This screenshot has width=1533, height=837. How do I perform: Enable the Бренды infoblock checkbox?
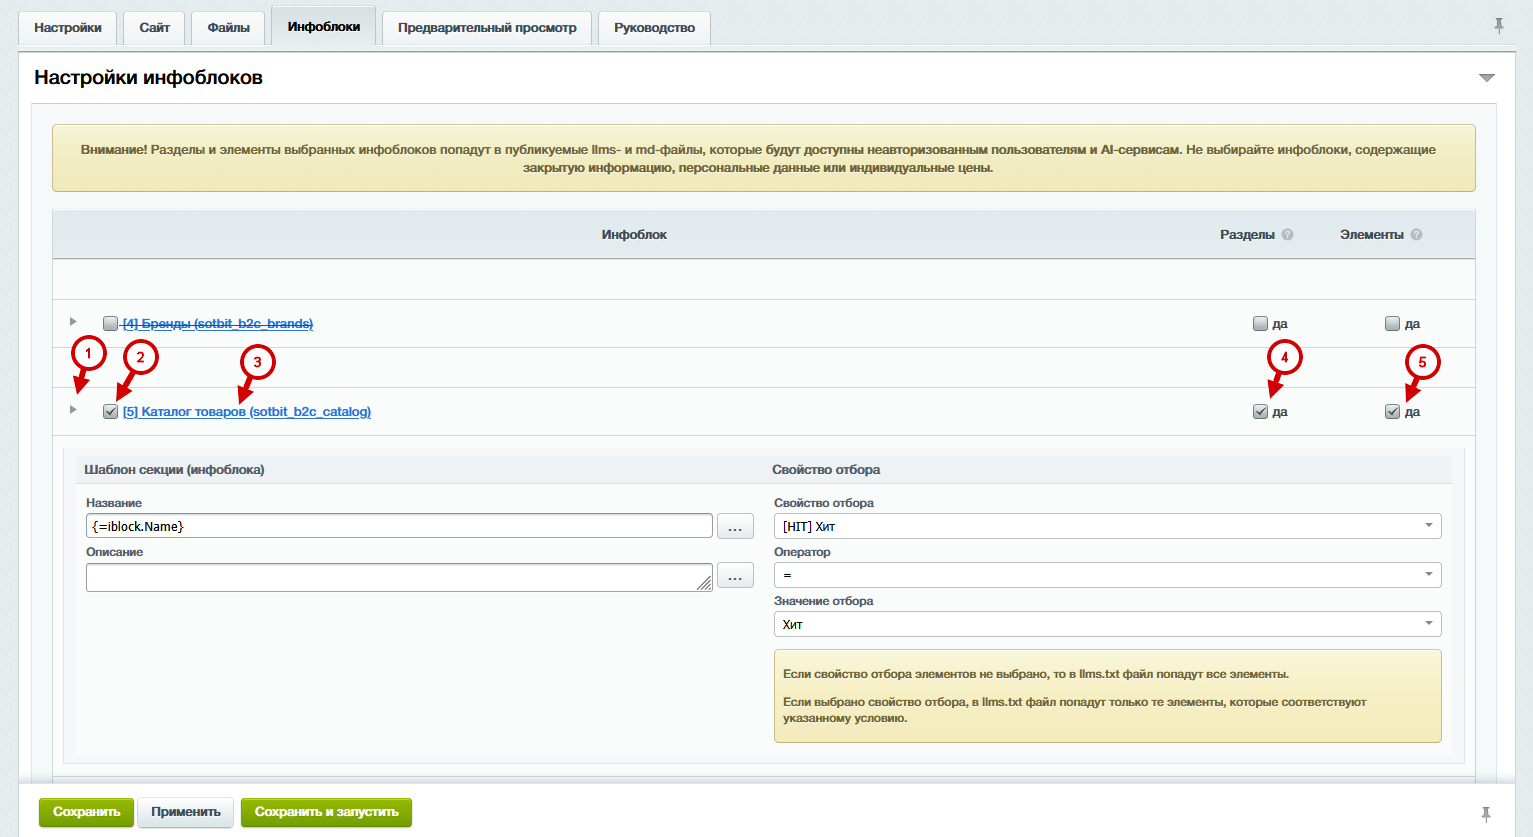111,324
